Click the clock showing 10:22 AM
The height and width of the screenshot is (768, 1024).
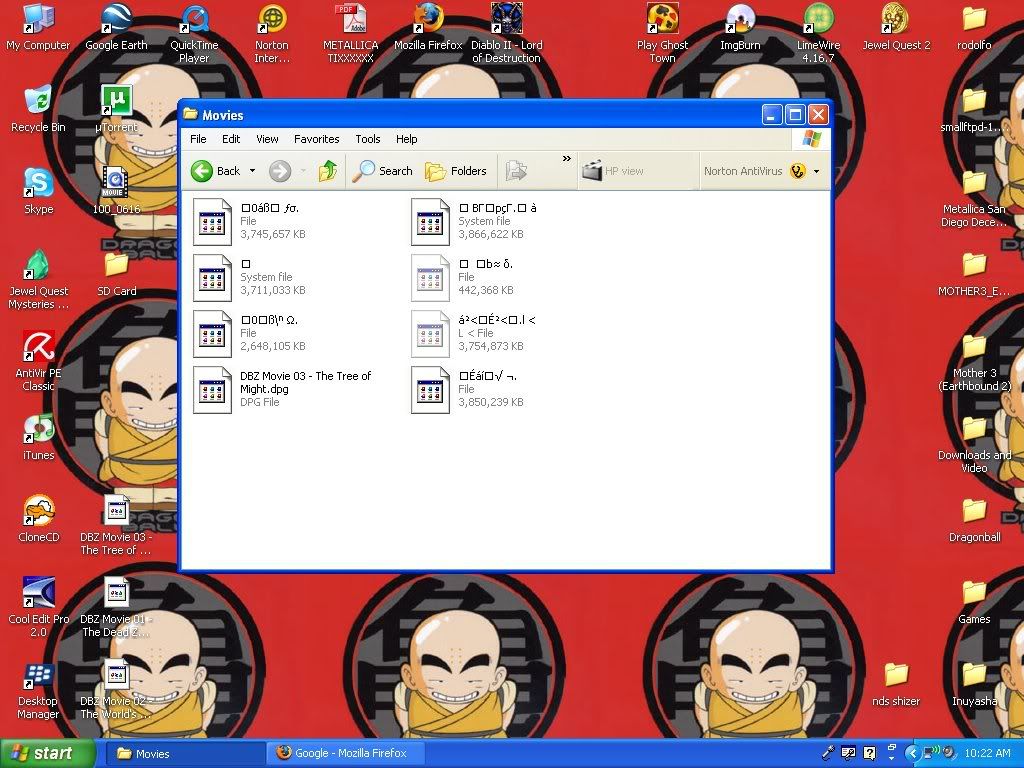coord(987,754)
